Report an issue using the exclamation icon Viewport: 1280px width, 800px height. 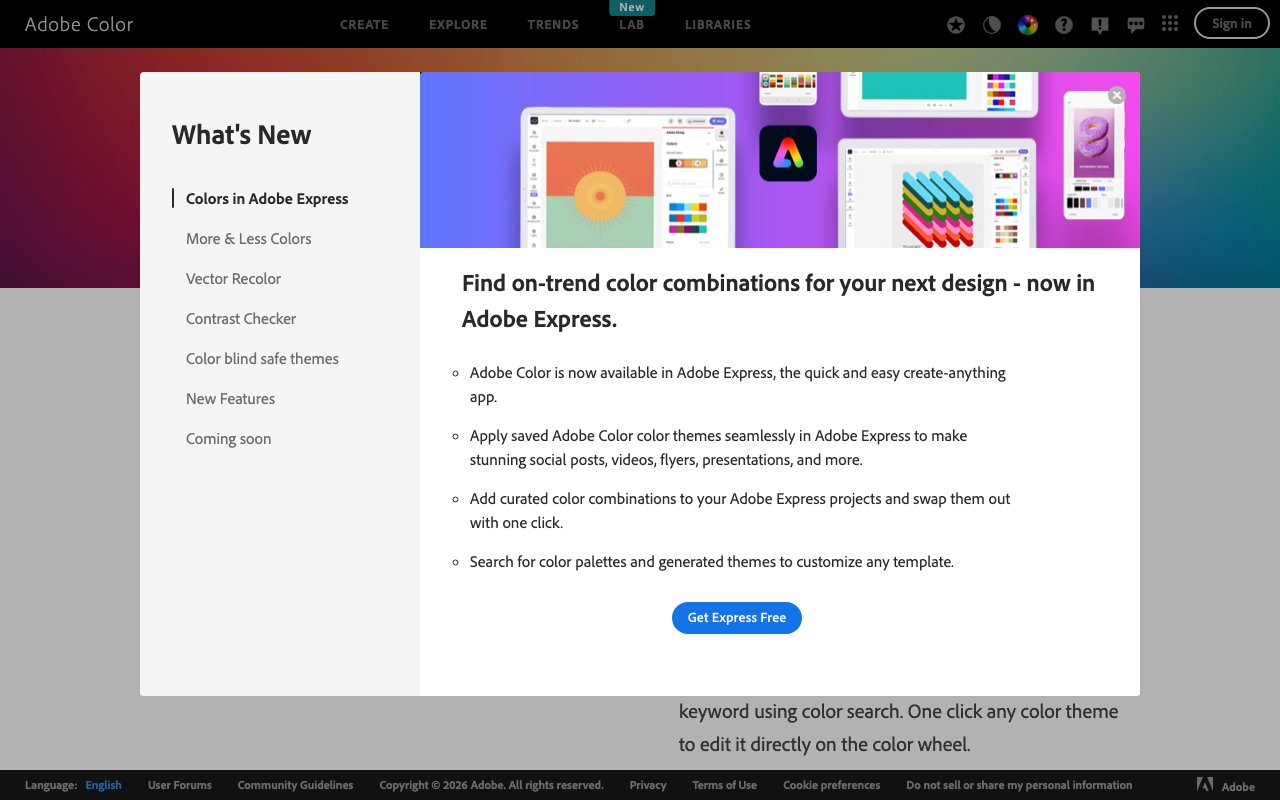pyautogui.click(x=1099, y=24)
